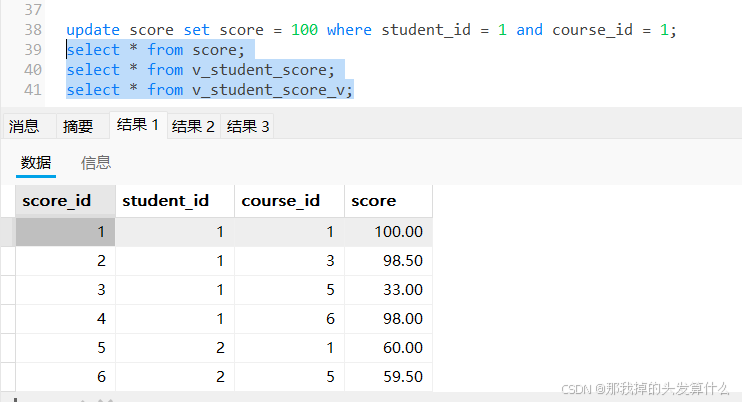Screen dimensions: 742x402
Task: Select the 信息 sub-tab
Action: click(x=96, y=163)
